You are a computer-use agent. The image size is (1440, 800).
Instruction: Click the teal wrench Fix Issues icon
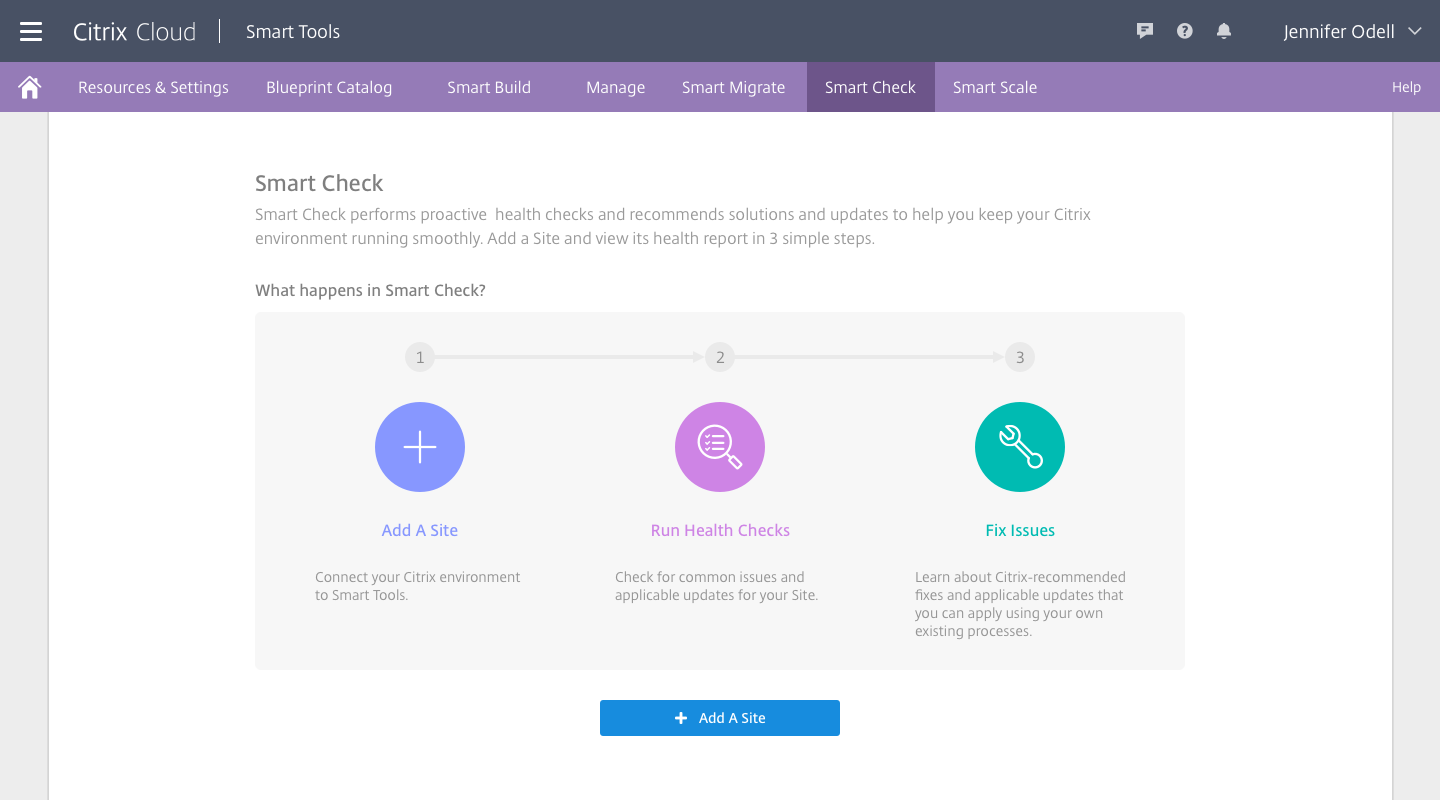[x=1020, y=447]
